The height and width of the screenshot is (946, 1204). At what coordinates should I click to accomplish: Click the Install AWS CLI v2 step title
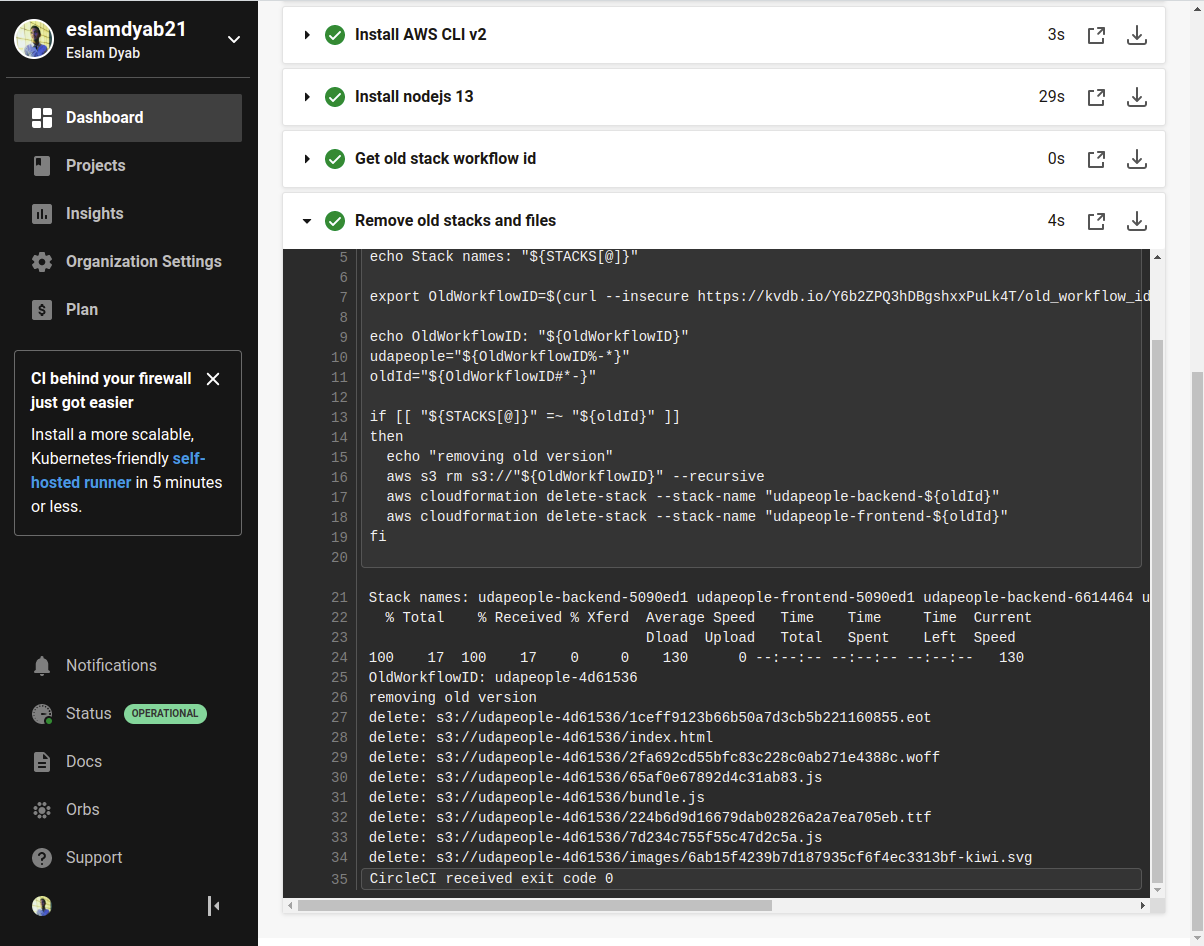coord(421,35)
